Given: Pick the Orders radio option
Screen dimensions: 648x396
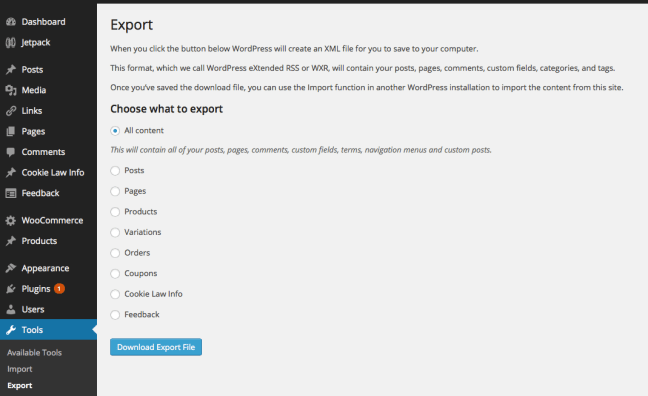Looking at the screenshot, I should tap(115, 253).
